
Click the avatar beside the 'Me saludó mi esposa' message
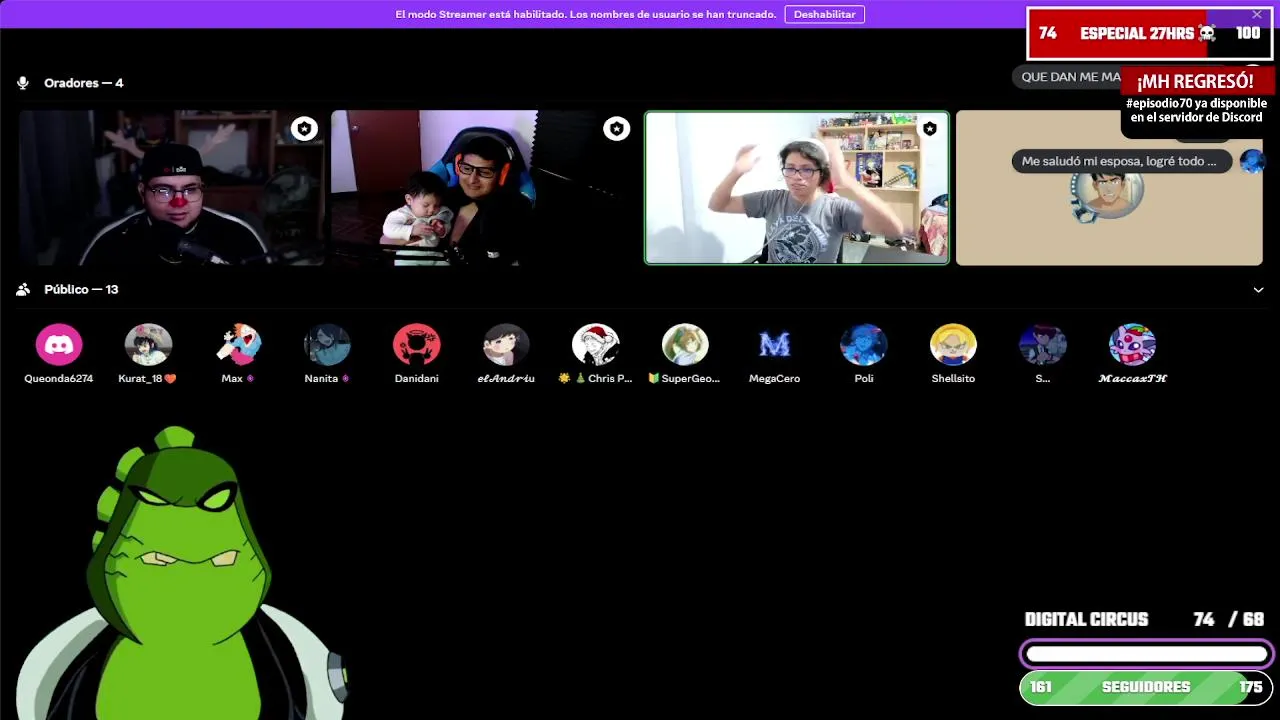pyautogui.click(x=1252, y=161)
